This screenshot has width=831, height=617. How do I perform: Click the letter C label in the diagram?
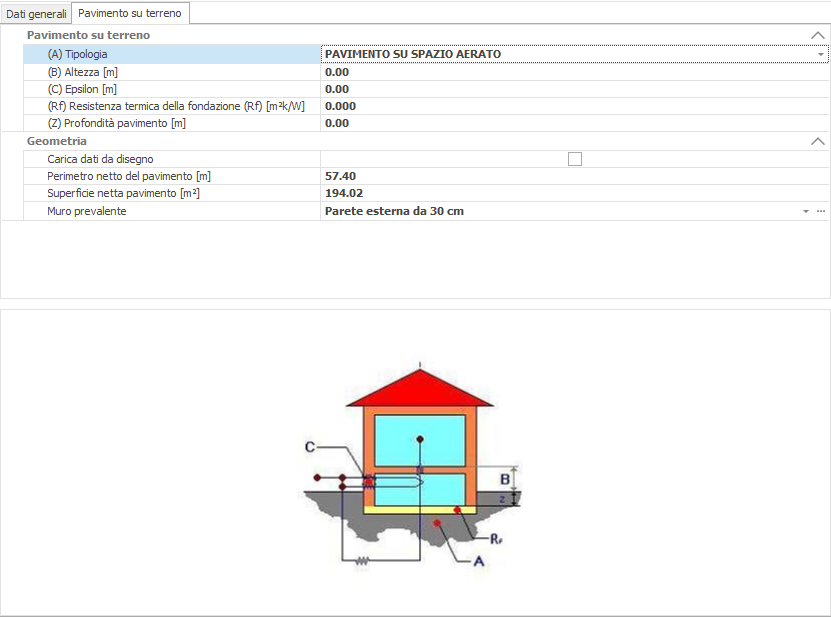310,447
